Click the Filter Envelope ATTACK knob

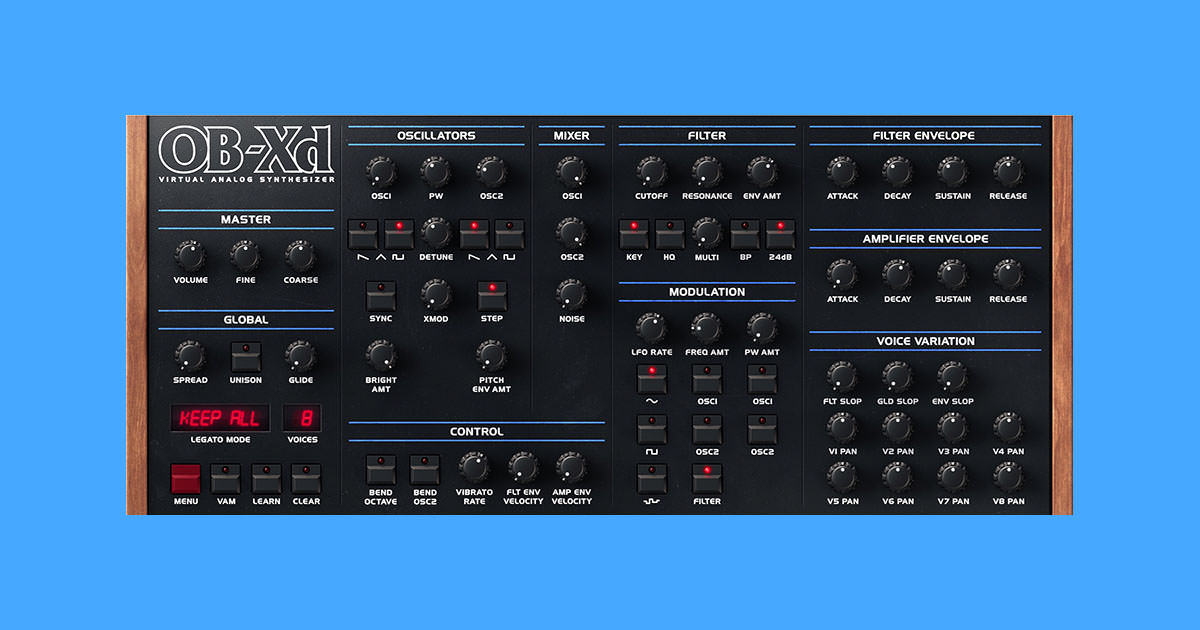842,171
